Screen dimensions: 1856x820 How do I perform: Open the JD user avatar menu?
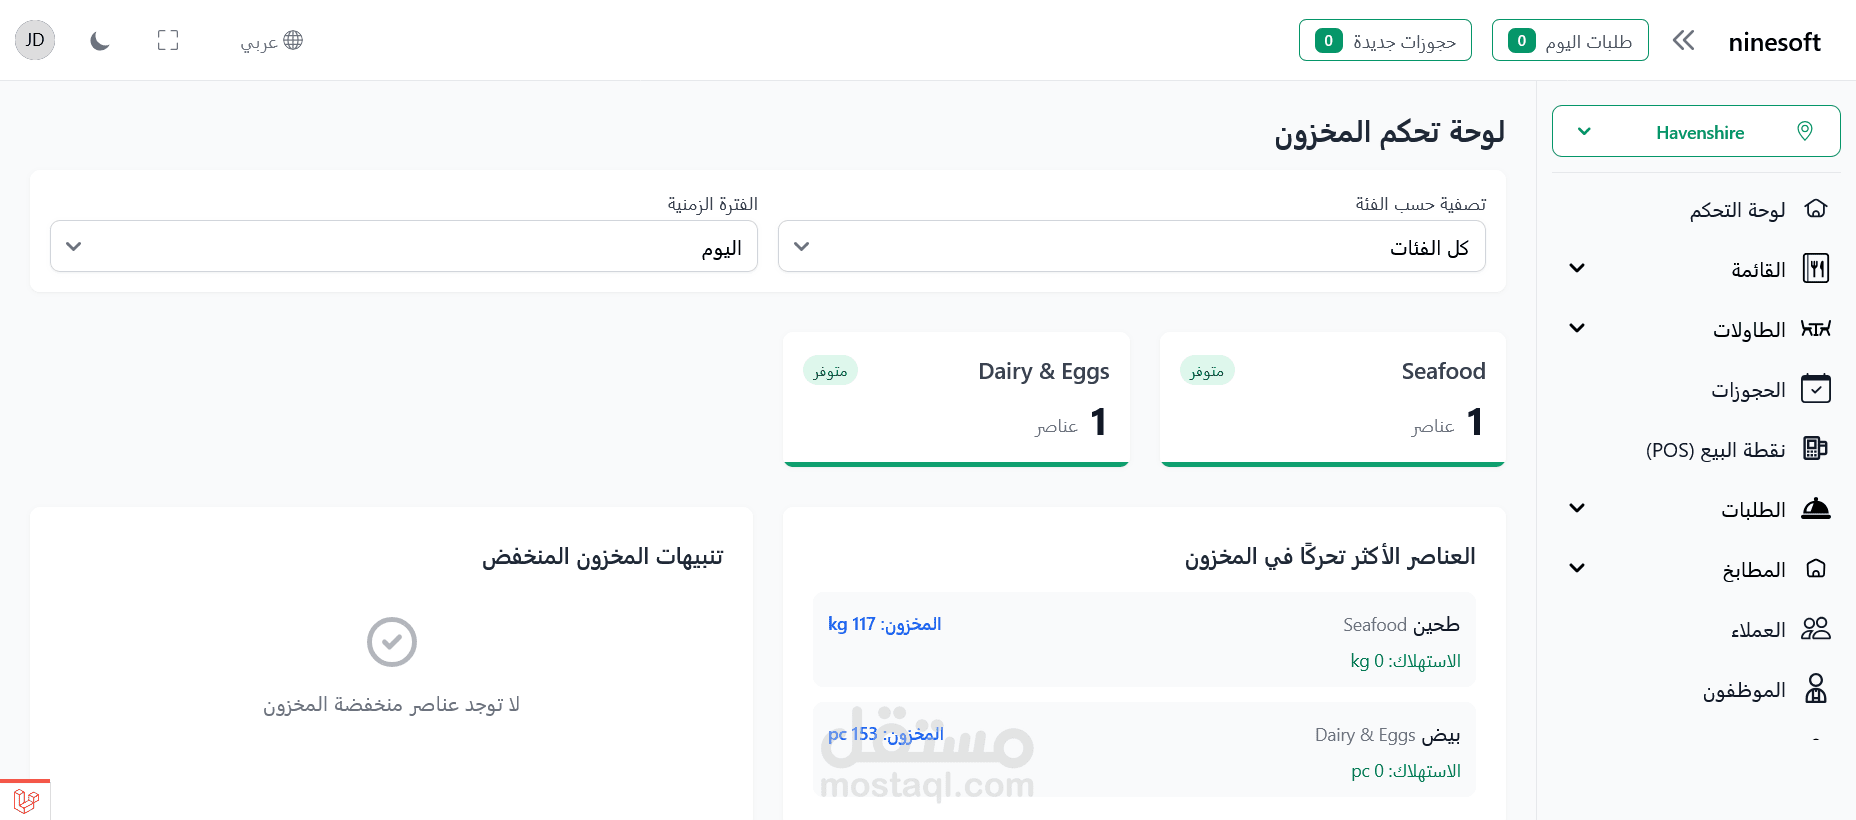point(35,40)
